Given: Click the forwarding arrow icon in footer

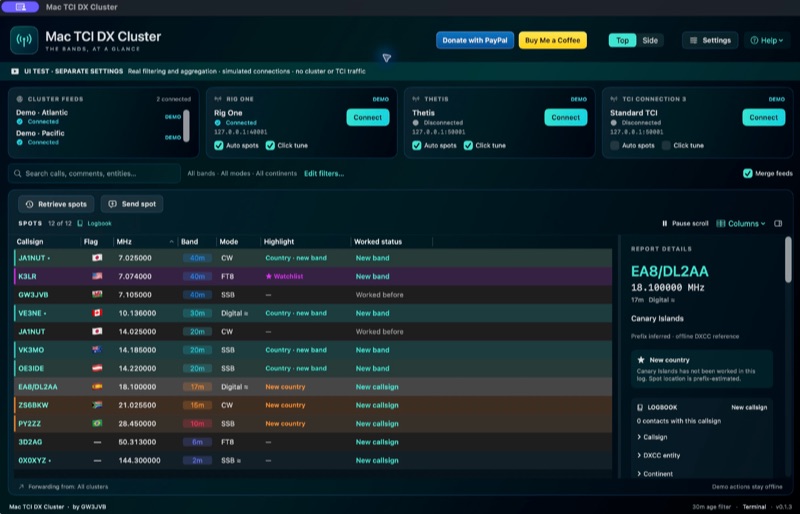Looking at the screenshot, I should click(x=21, y=486).
